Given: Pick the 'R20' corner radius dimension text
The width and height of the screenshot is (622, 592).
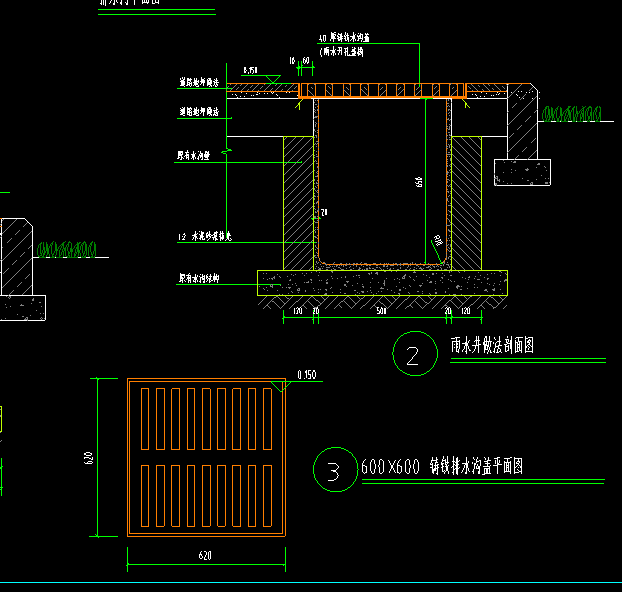Looking at the screenshot, I should [x=438, y=240].
